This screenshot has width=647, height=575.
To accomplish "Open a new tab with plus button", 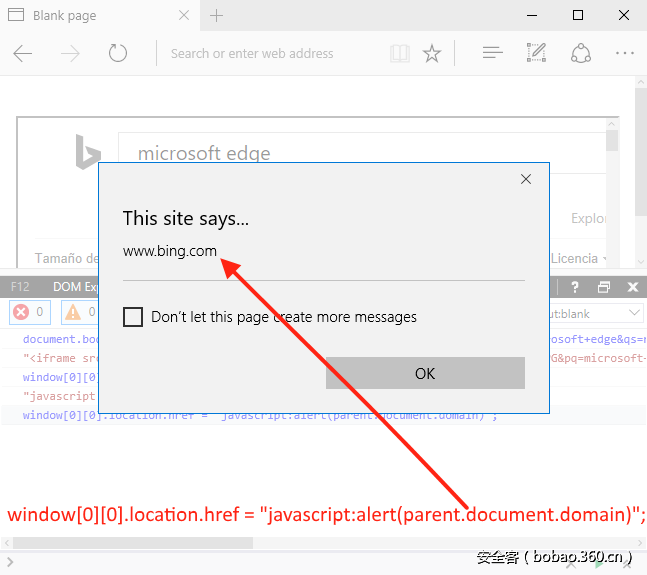I will [x=217, y=16].
